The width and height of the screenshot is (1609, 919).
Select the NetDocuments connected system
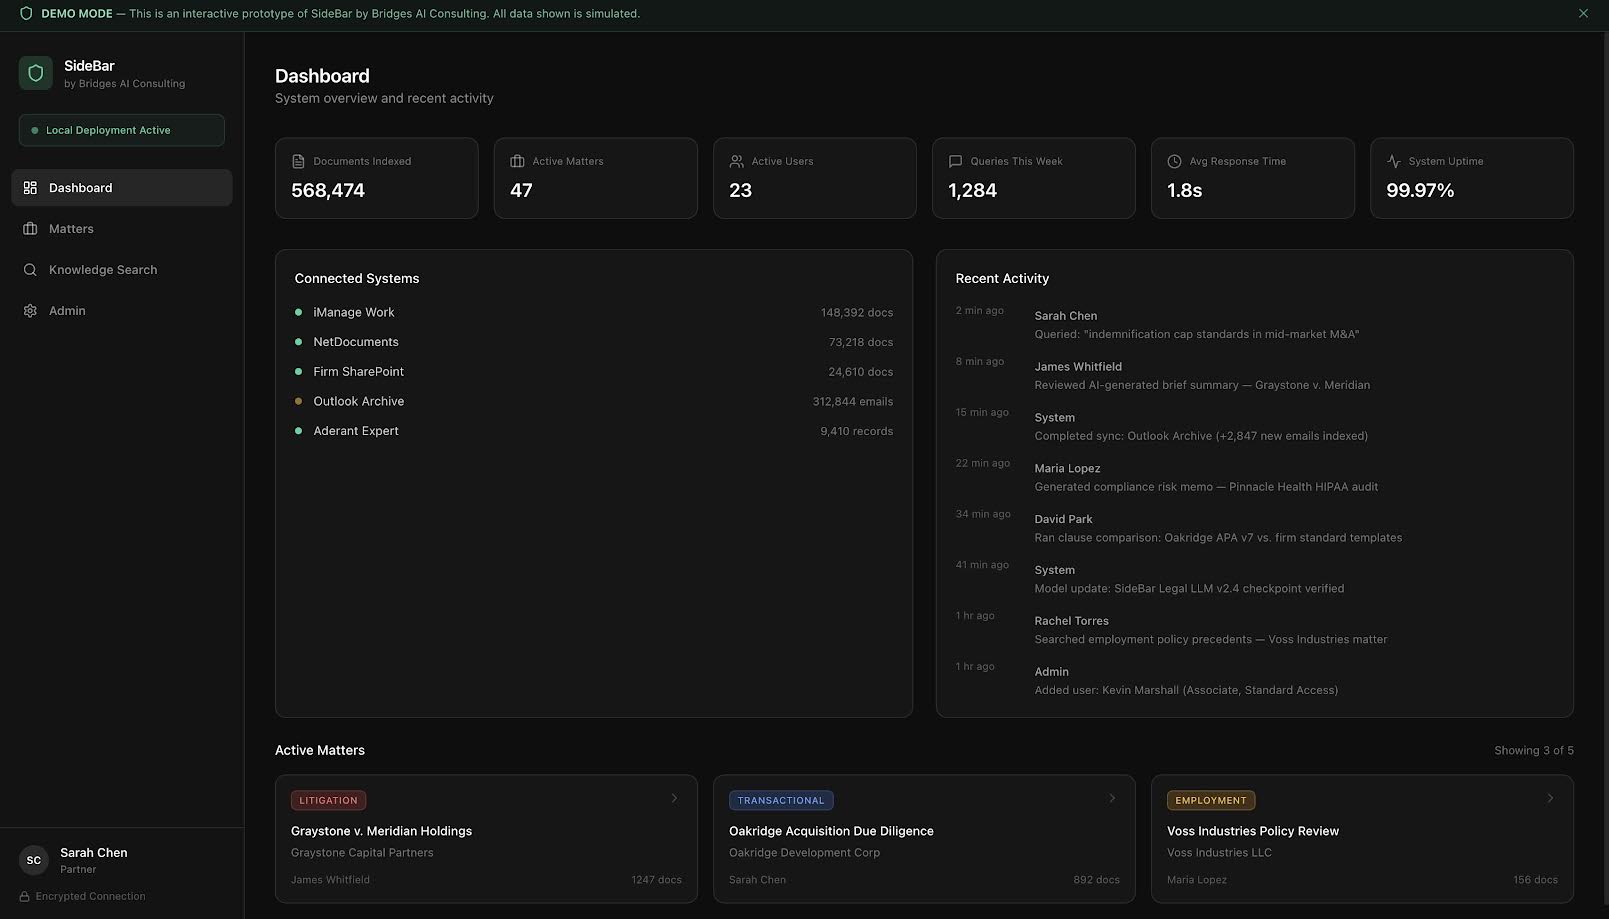click(594, 342)
